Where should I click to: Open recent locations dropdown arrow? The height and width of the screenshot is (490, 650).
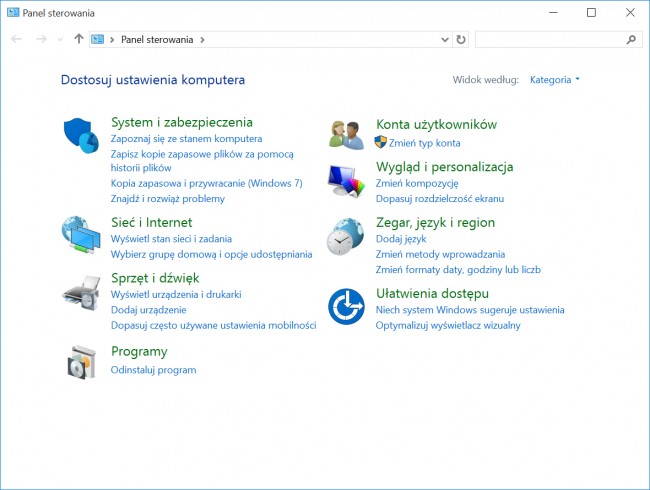tap(60, 40)
